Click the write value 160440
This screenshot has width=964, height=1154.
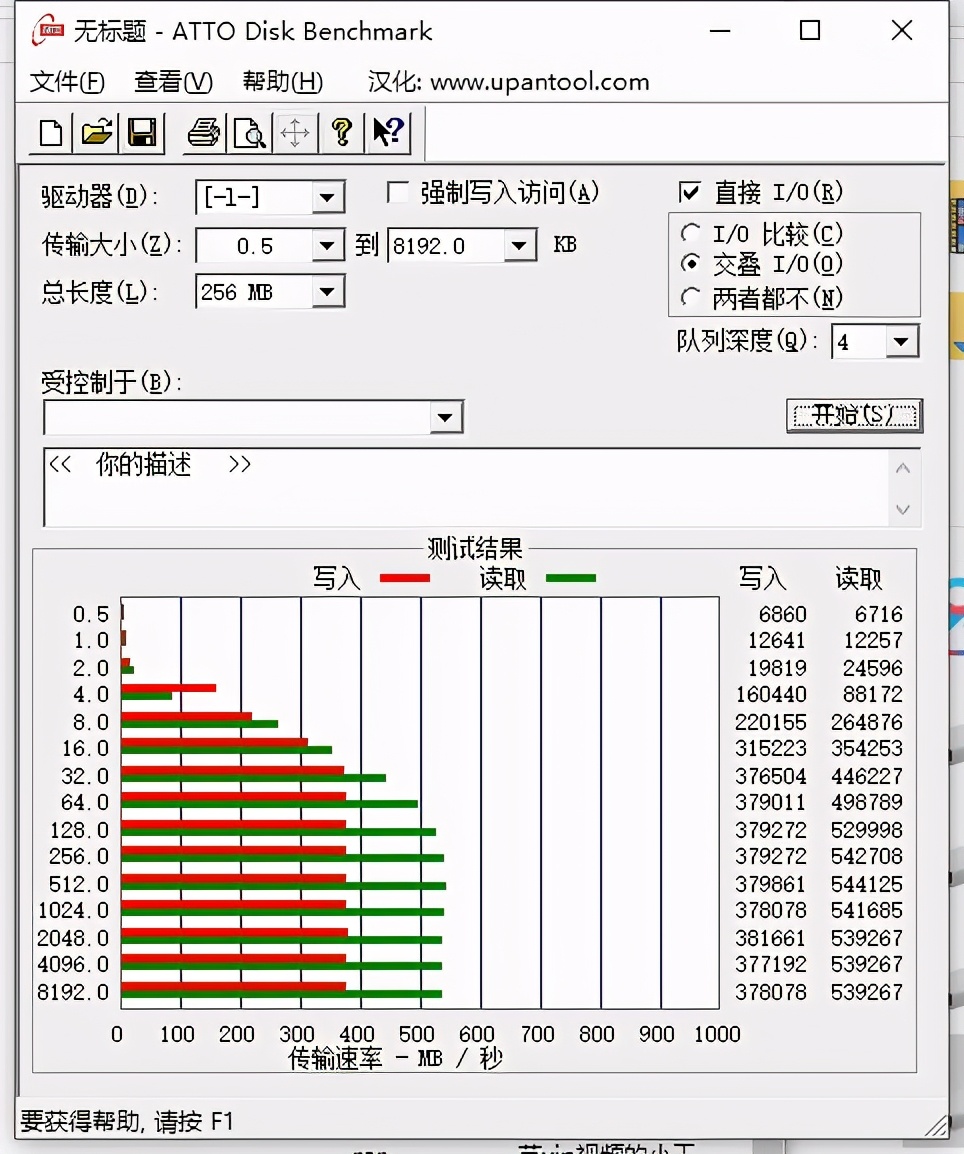tap(771, 694)
